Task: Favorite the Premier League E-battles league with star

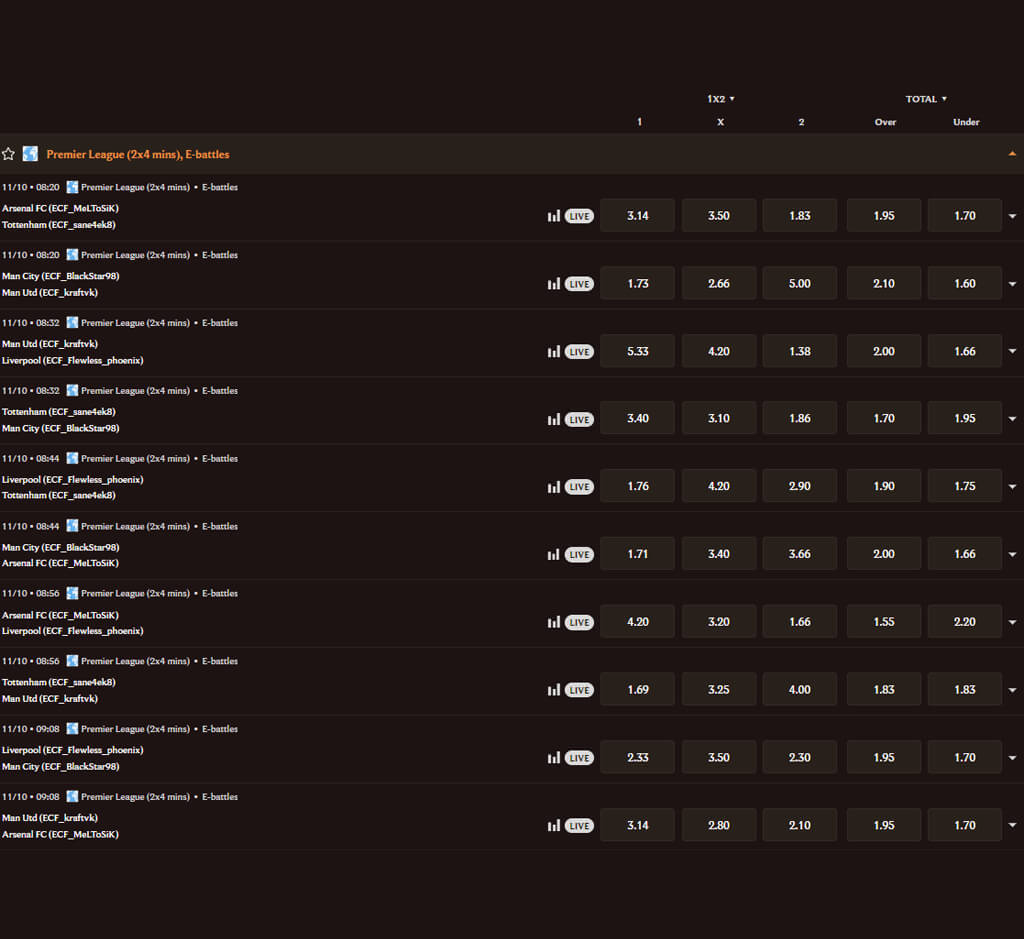Action: [8, 154]
